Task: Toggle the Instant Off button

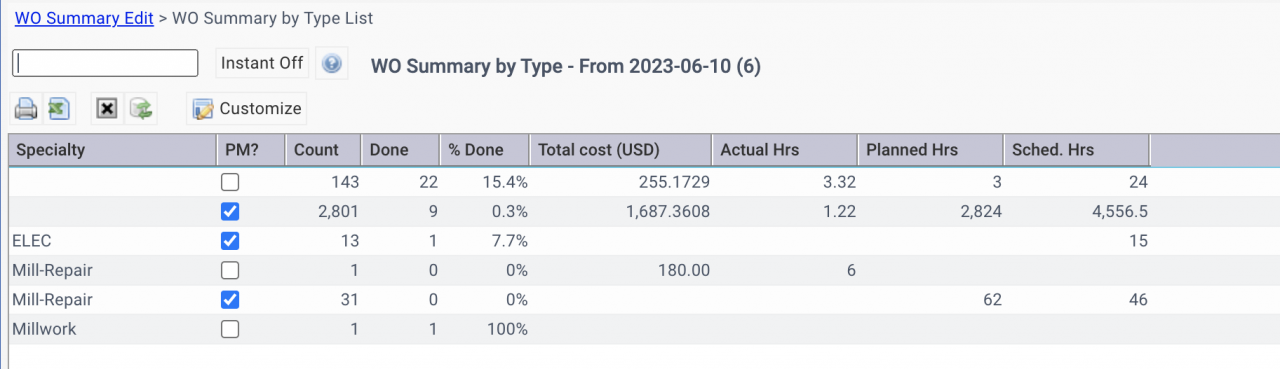Action: click(262, 63)
